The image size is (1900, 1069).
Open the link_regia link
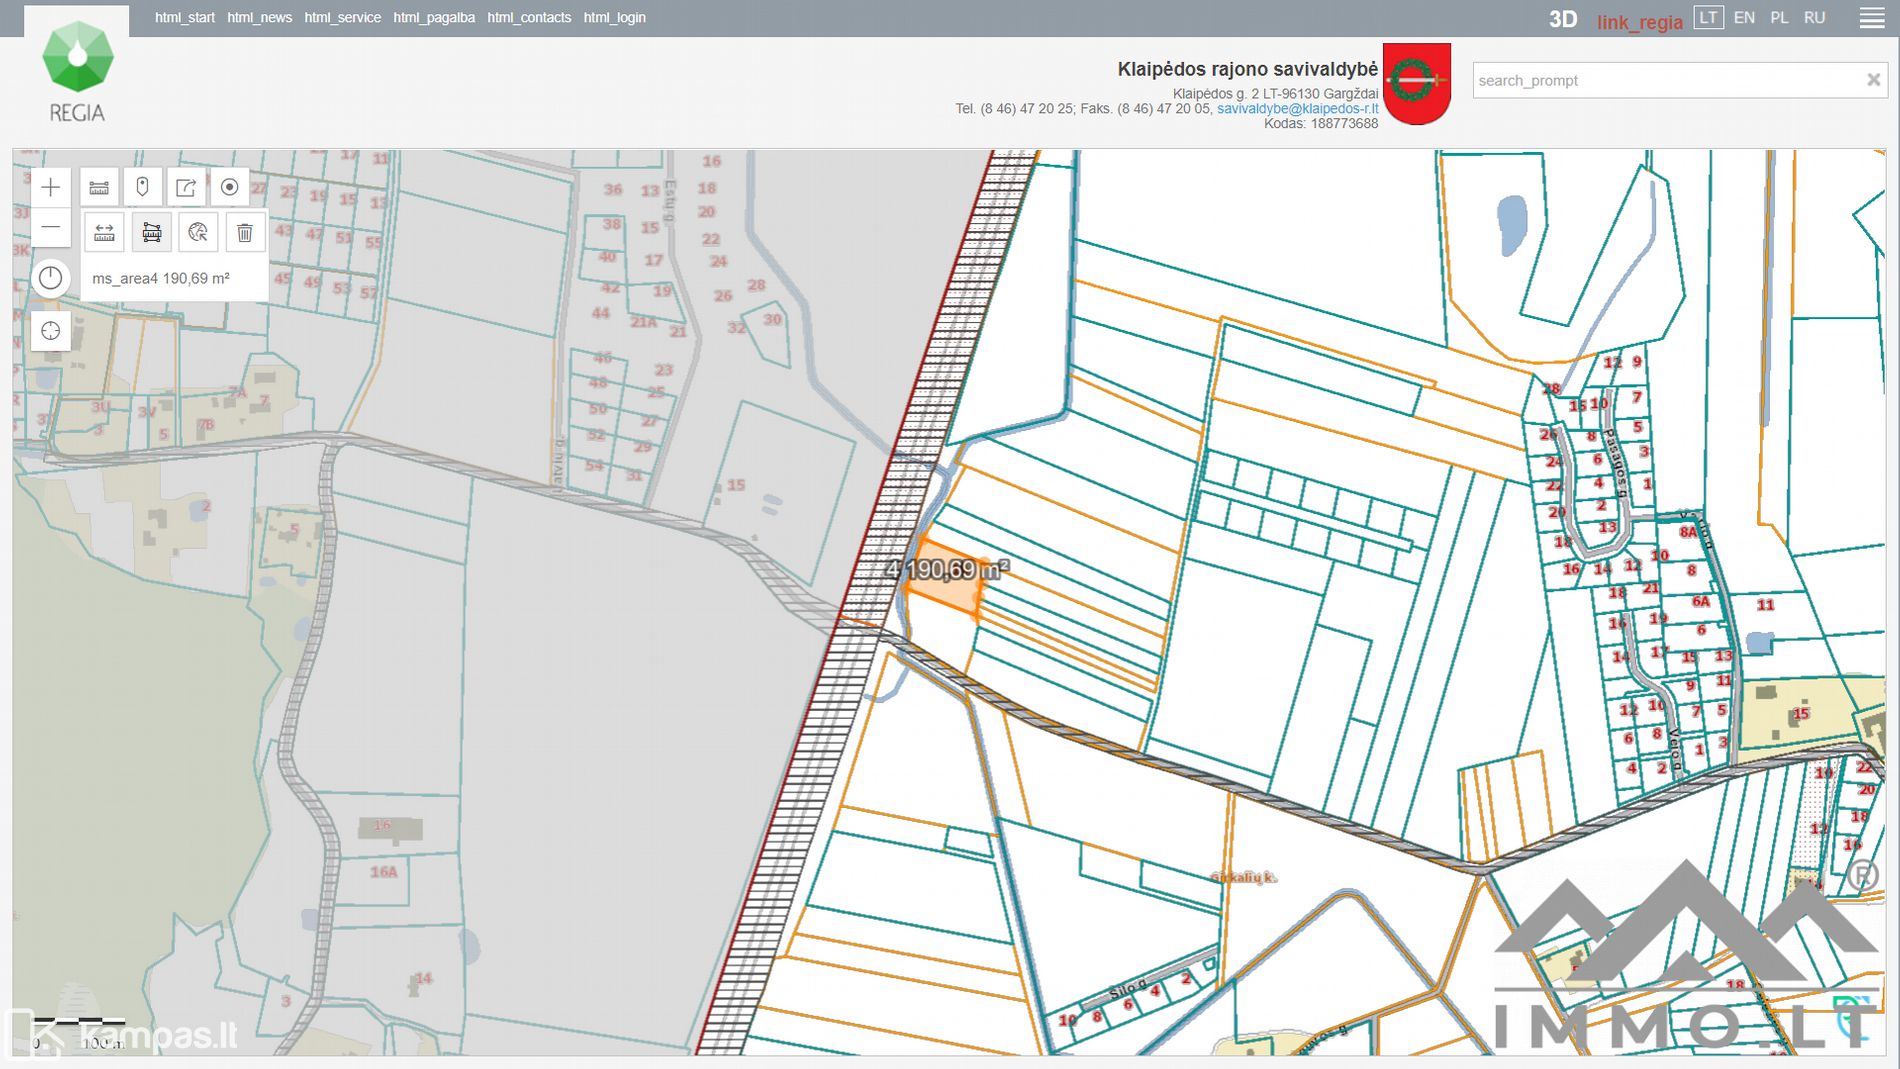click(1639, 22)
